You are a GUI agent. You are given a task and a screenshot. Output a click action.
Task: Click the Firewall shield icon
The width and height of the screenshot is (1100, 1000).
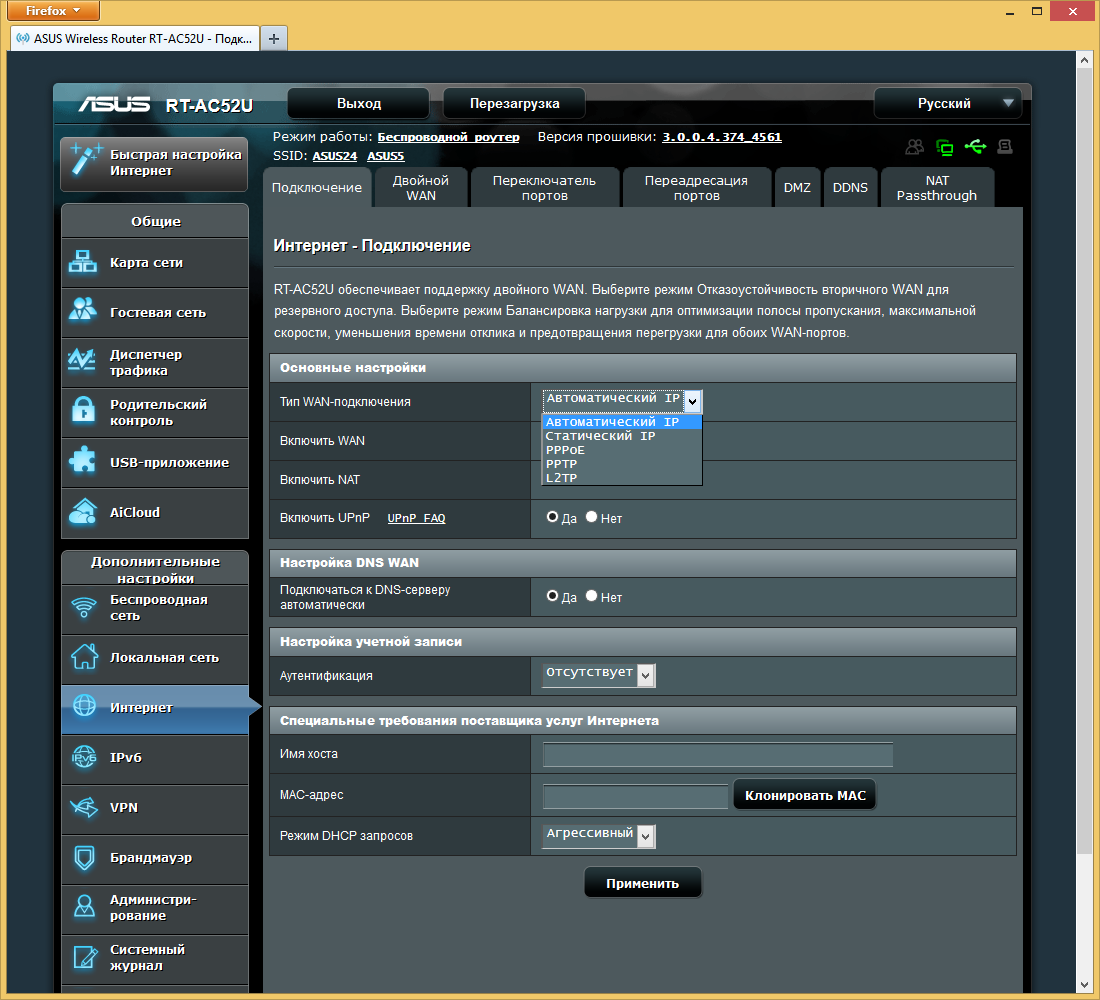[82, 858]
